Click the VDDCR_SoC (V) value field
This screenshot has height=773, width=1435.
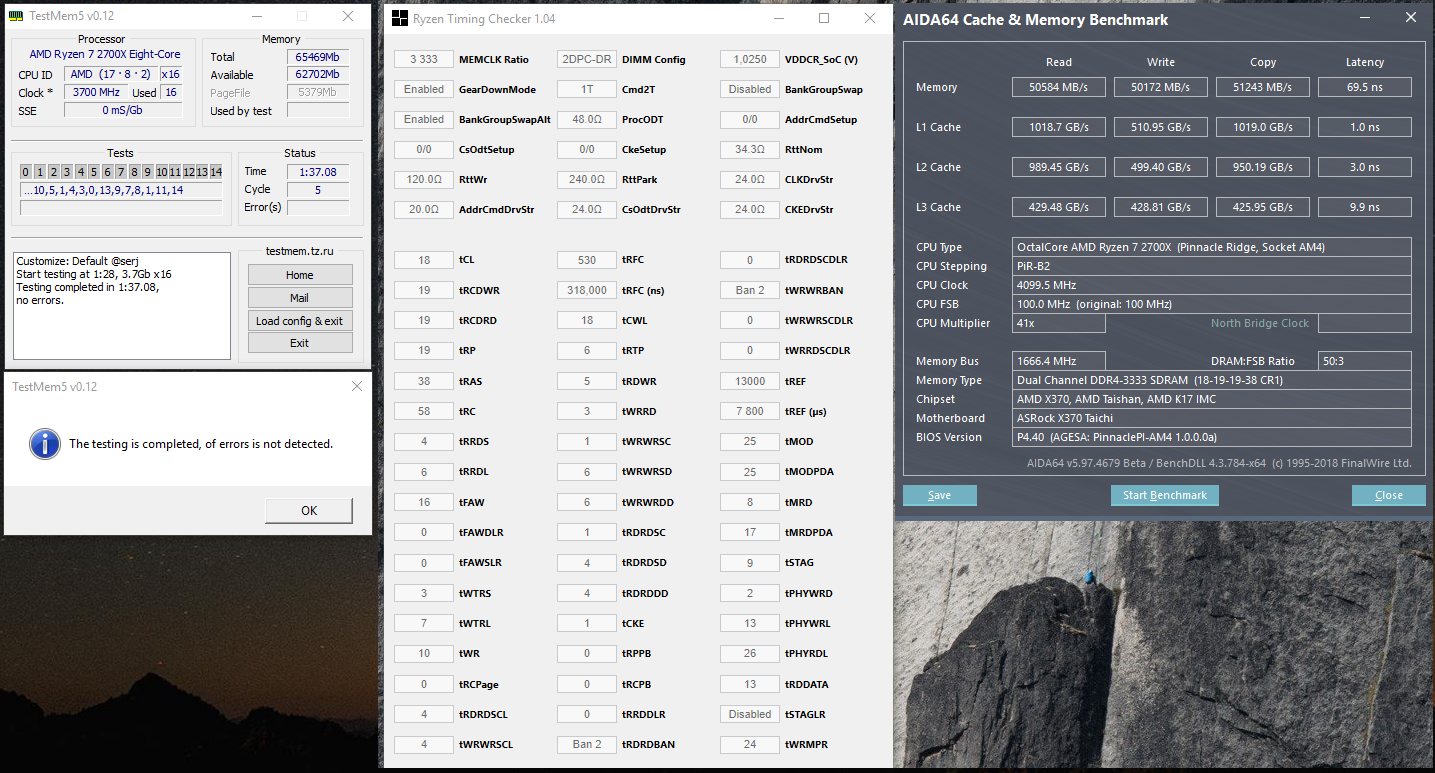pos(750,59)
